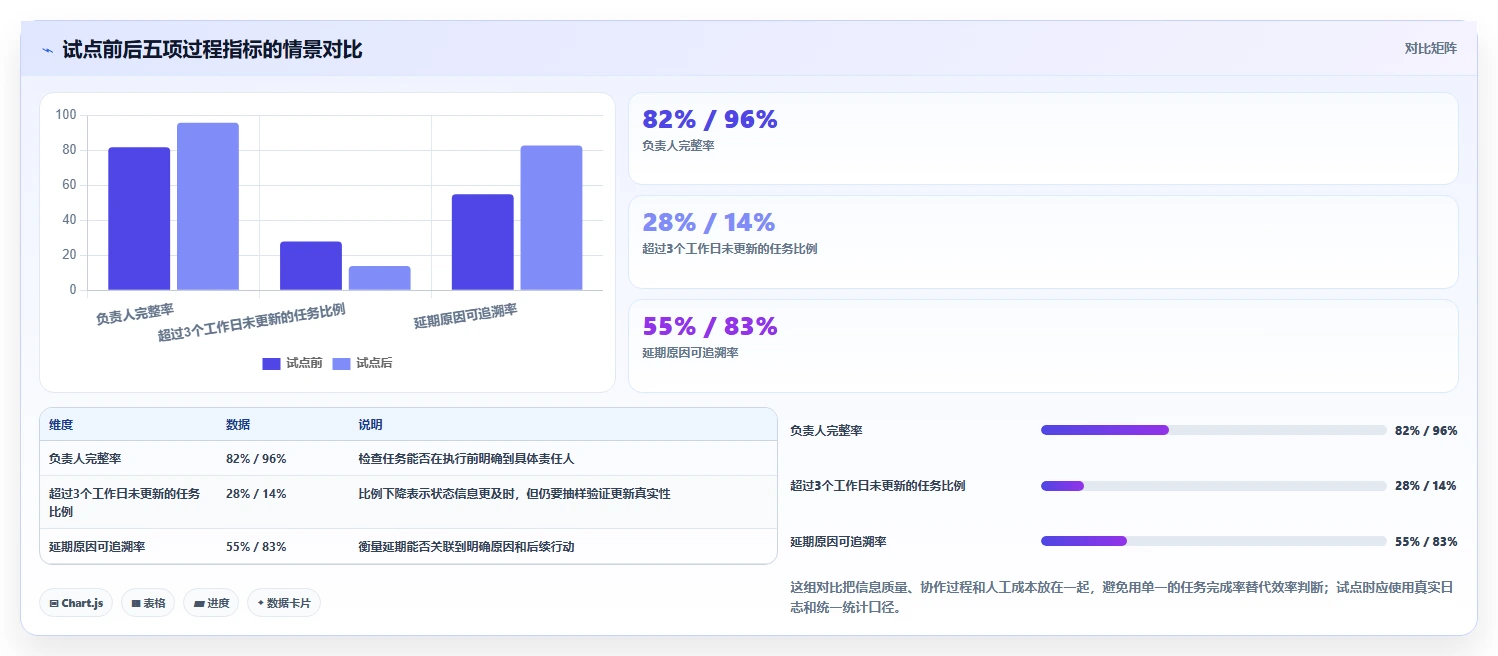Click the 延期原因可追溯率 label under the third card
Viewport: 1498px width, 656px height.
pos(690,353)
